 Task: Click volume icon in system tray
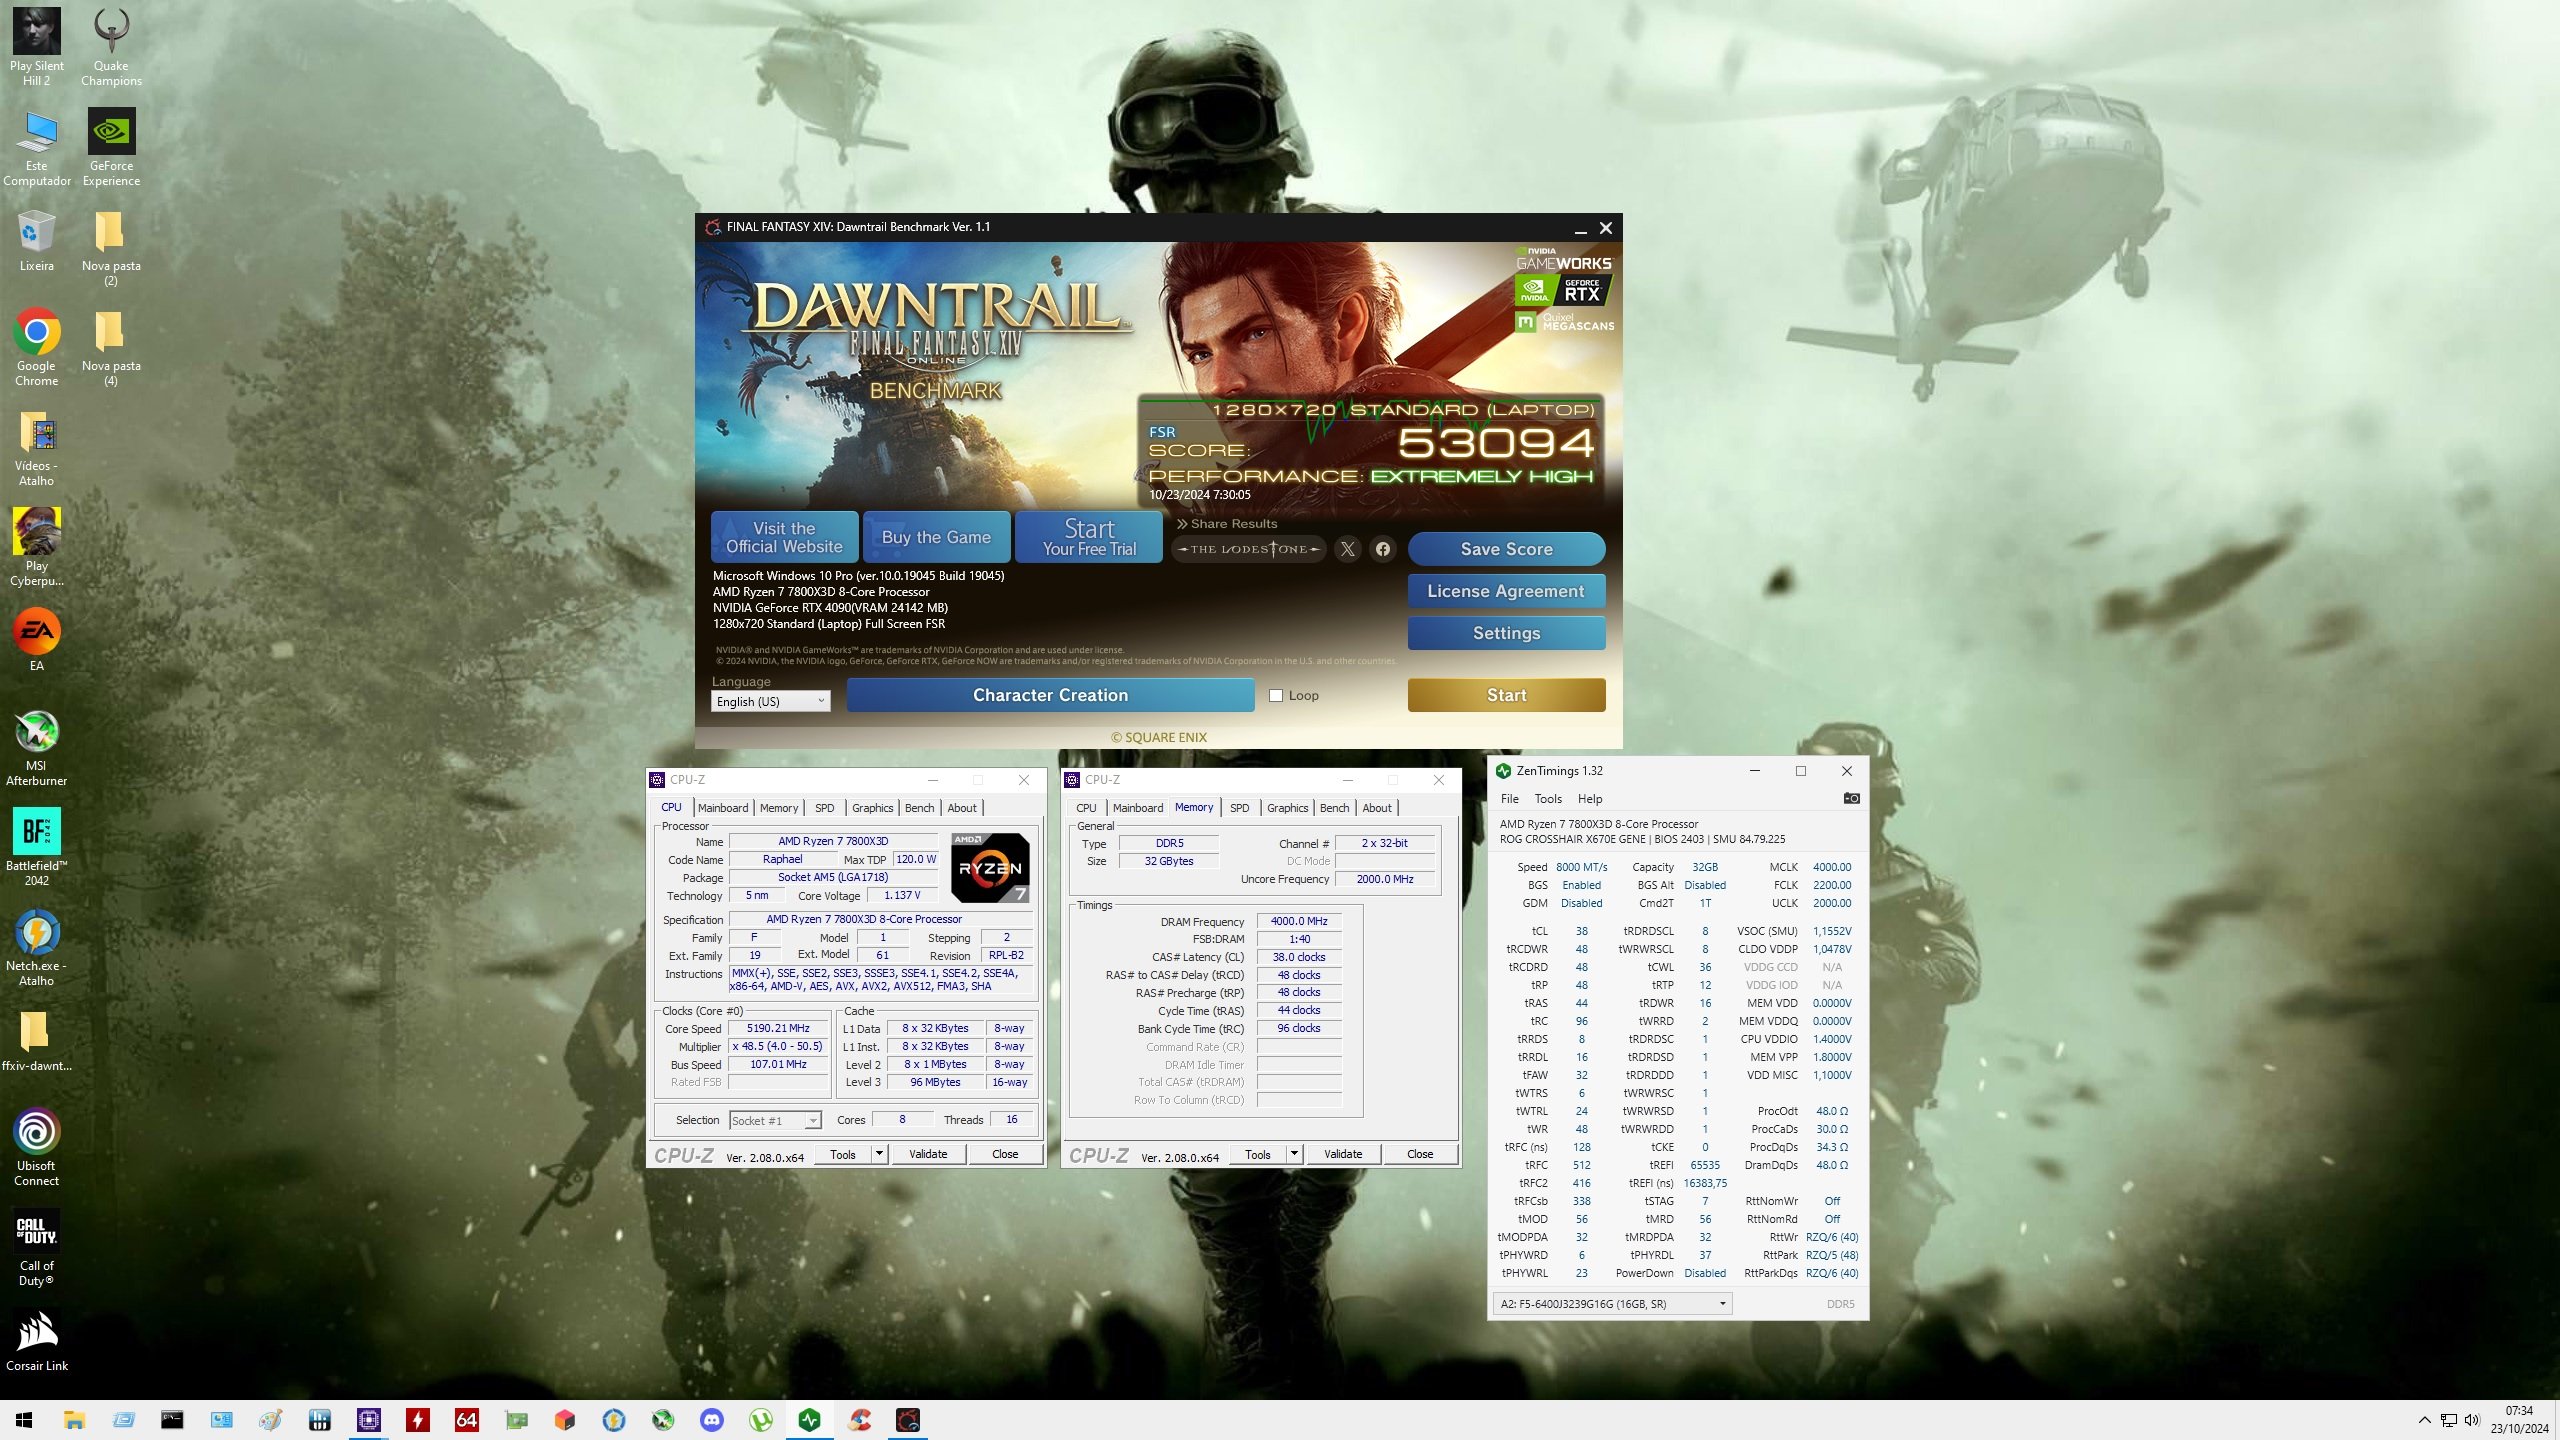tap(2472, 1420)
